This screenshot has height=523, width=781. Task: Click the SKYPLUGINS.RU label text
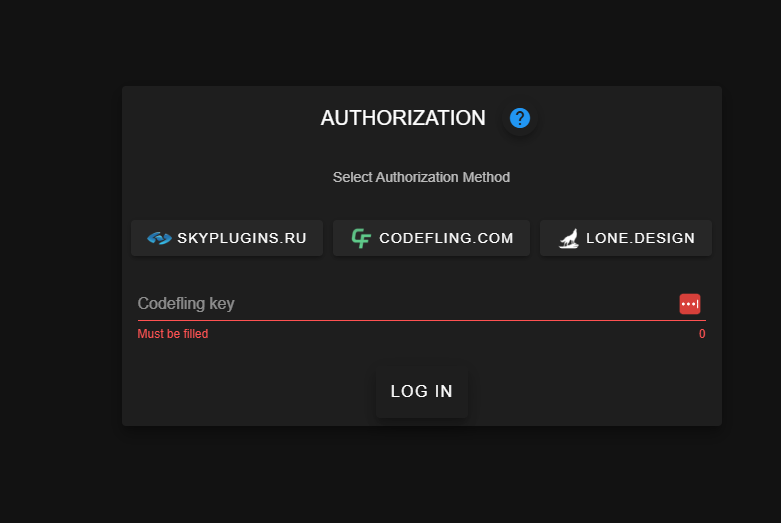(x=242, y=239)
